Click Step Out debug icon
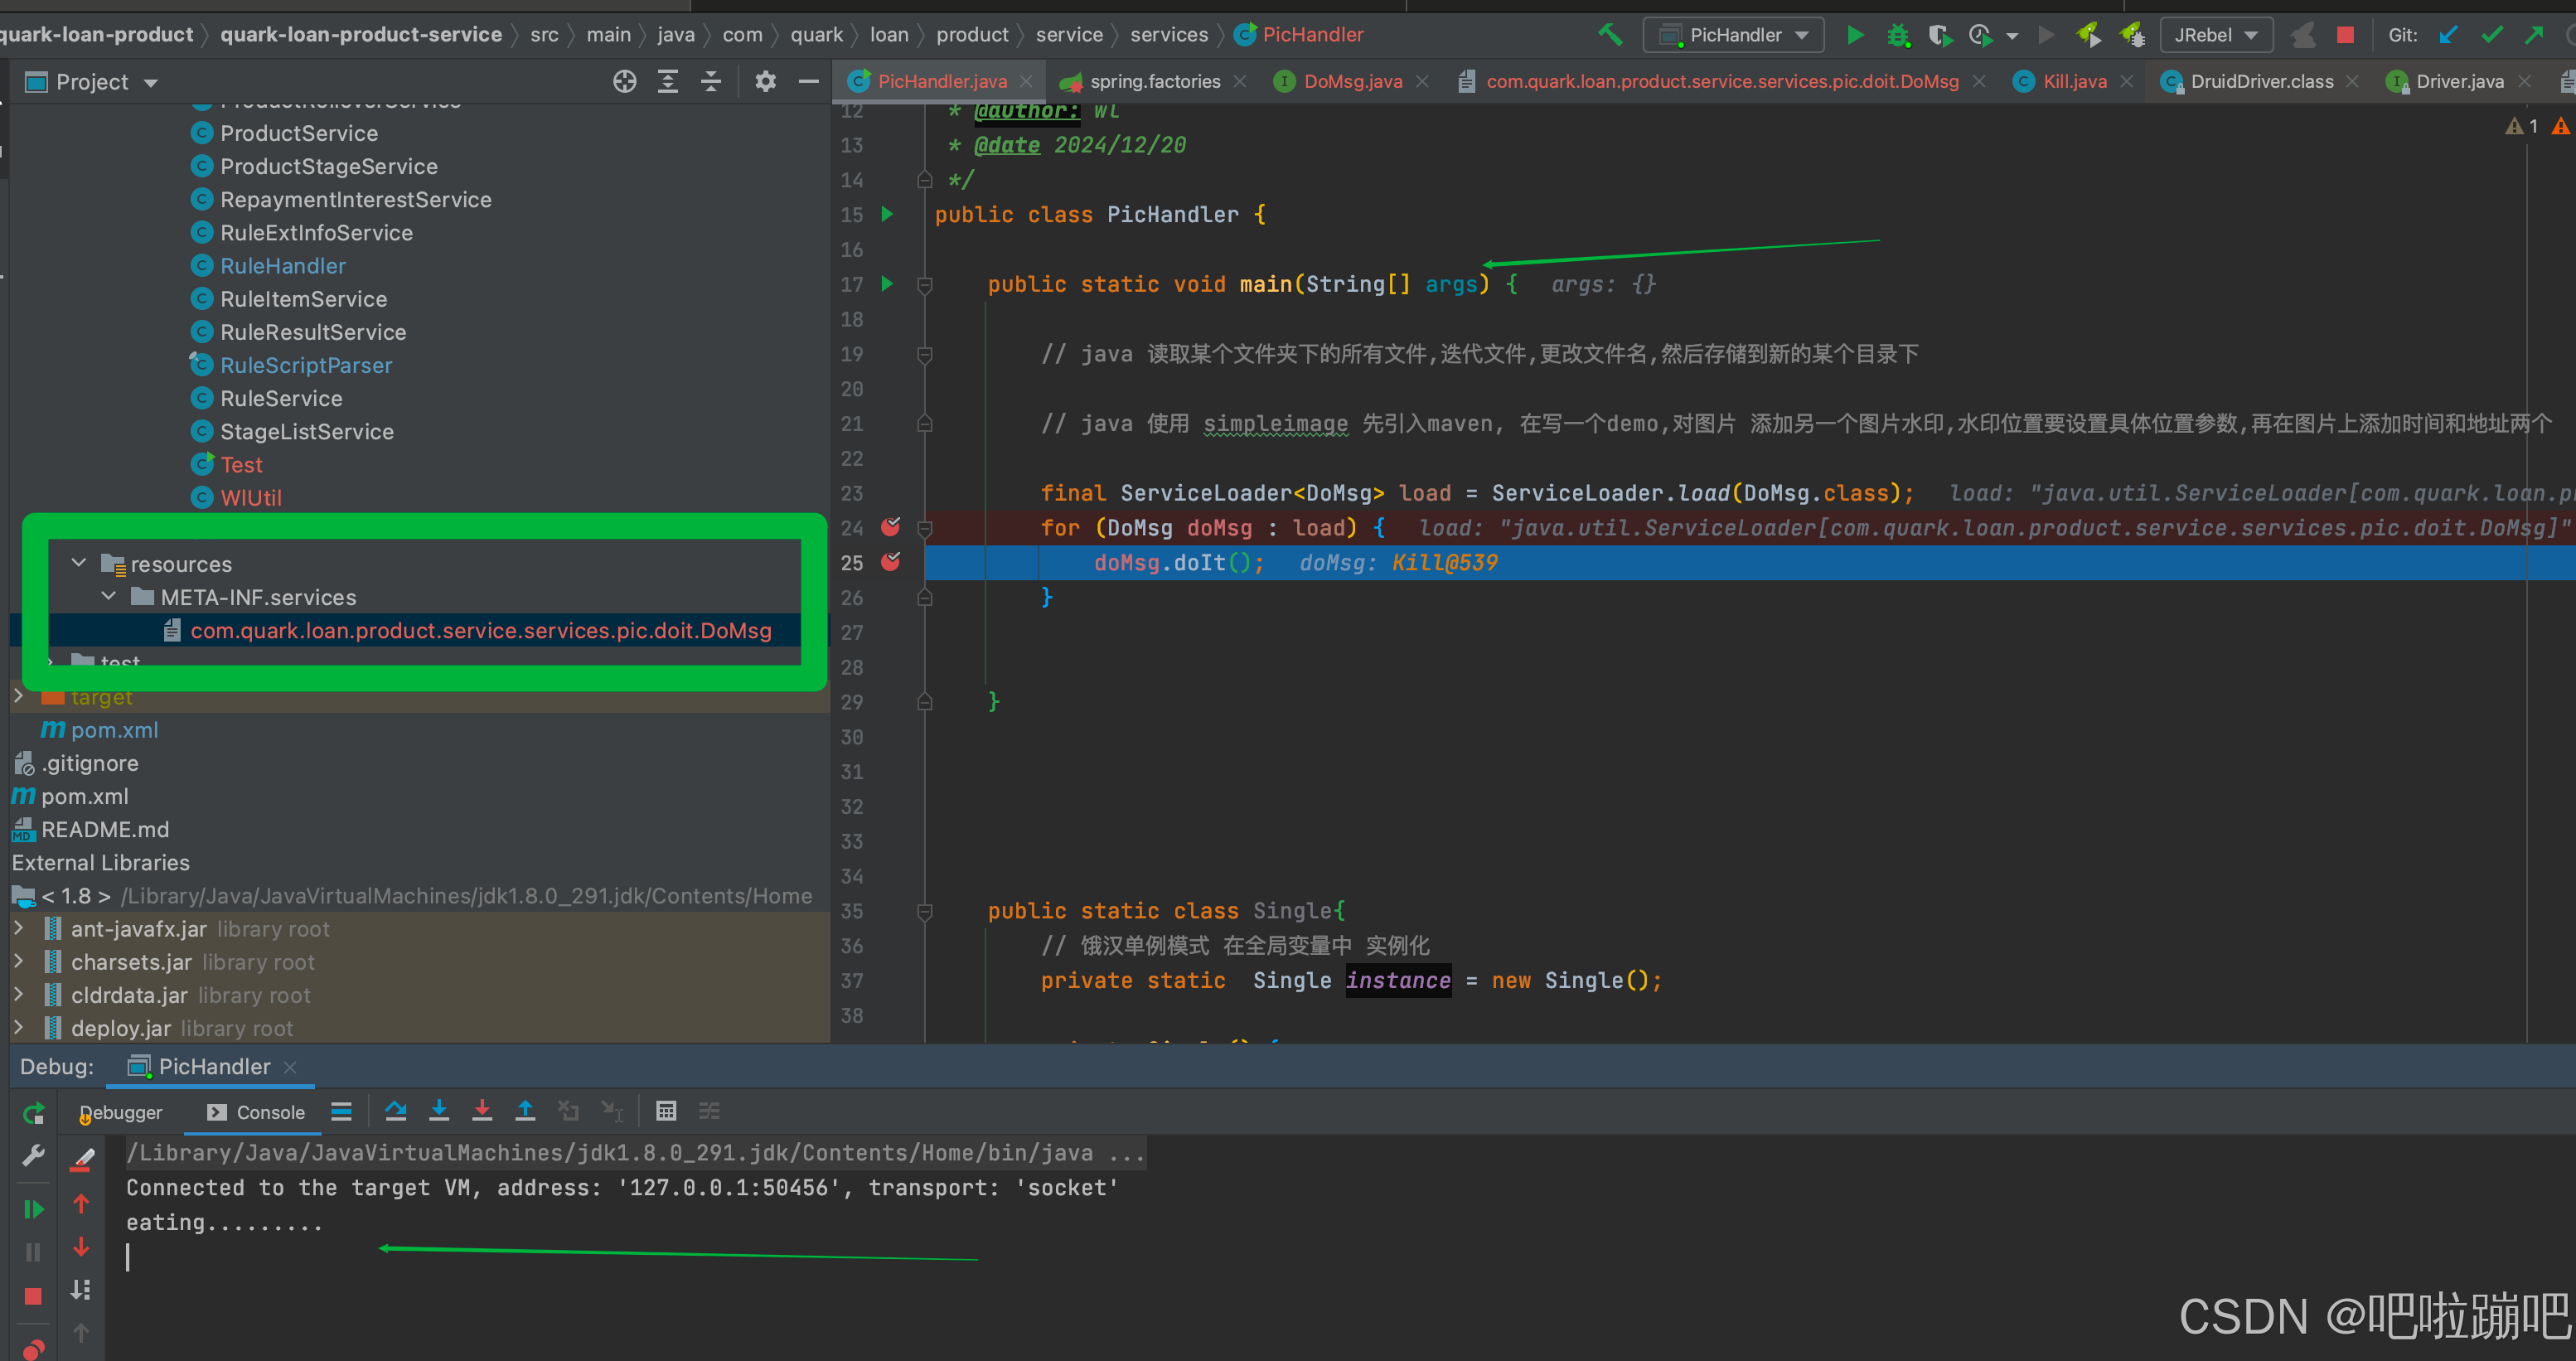Screen dimensions: 2576x1361 pyautogui.click(x=524, y=1111)
